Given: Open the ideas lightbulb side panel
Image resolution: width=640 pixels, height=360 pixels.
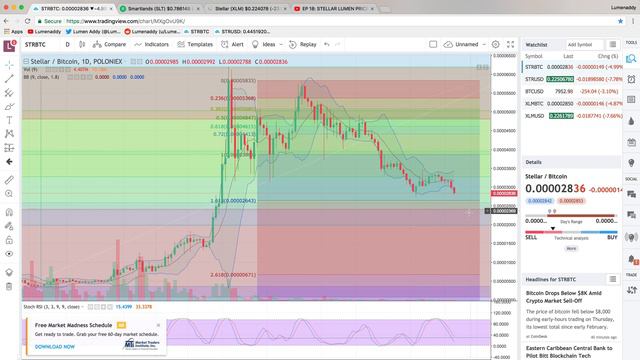Looking at the screenshot, I should tap(631, 163).
